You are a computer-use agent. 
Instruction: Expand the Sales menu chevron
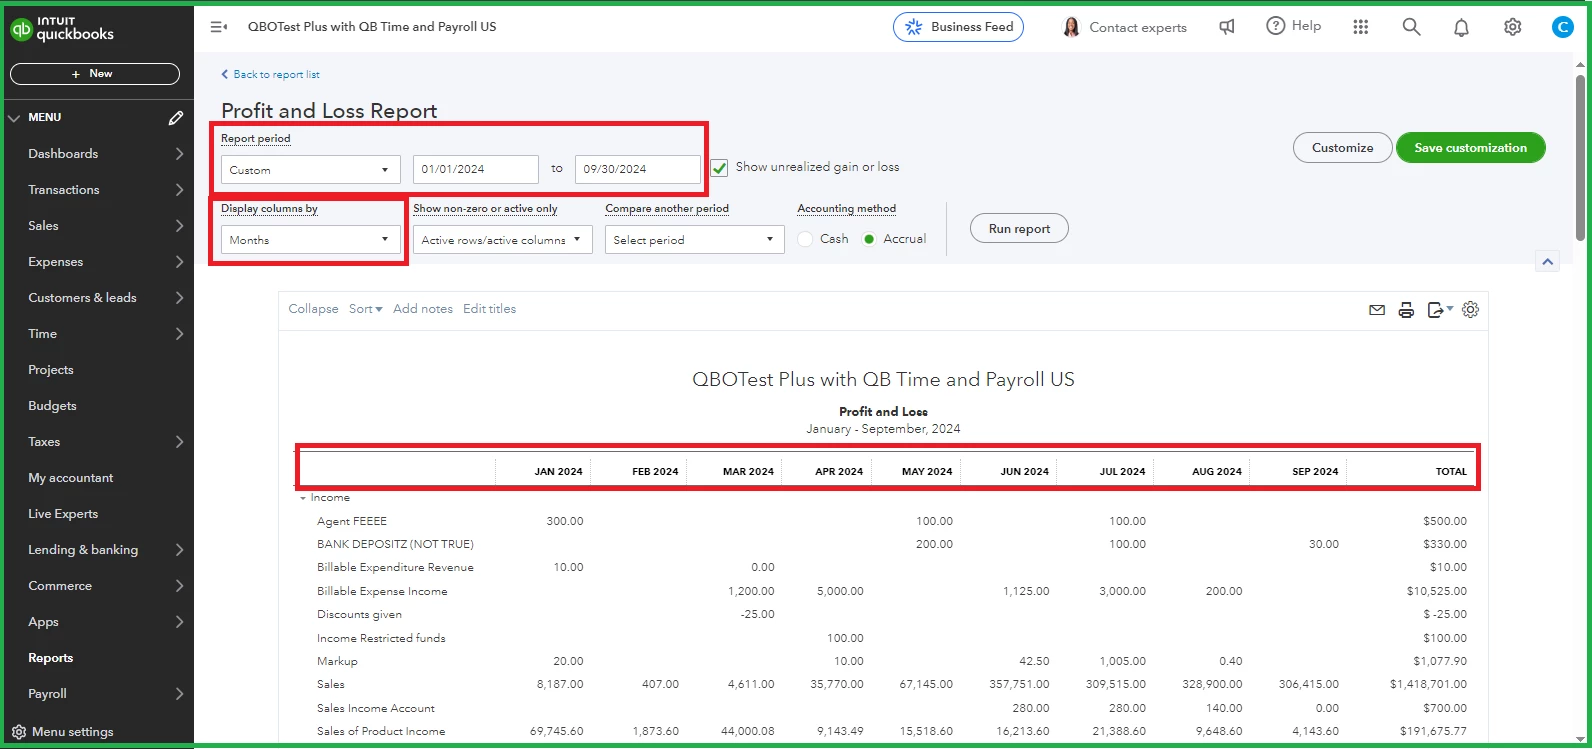pos(179,226)
